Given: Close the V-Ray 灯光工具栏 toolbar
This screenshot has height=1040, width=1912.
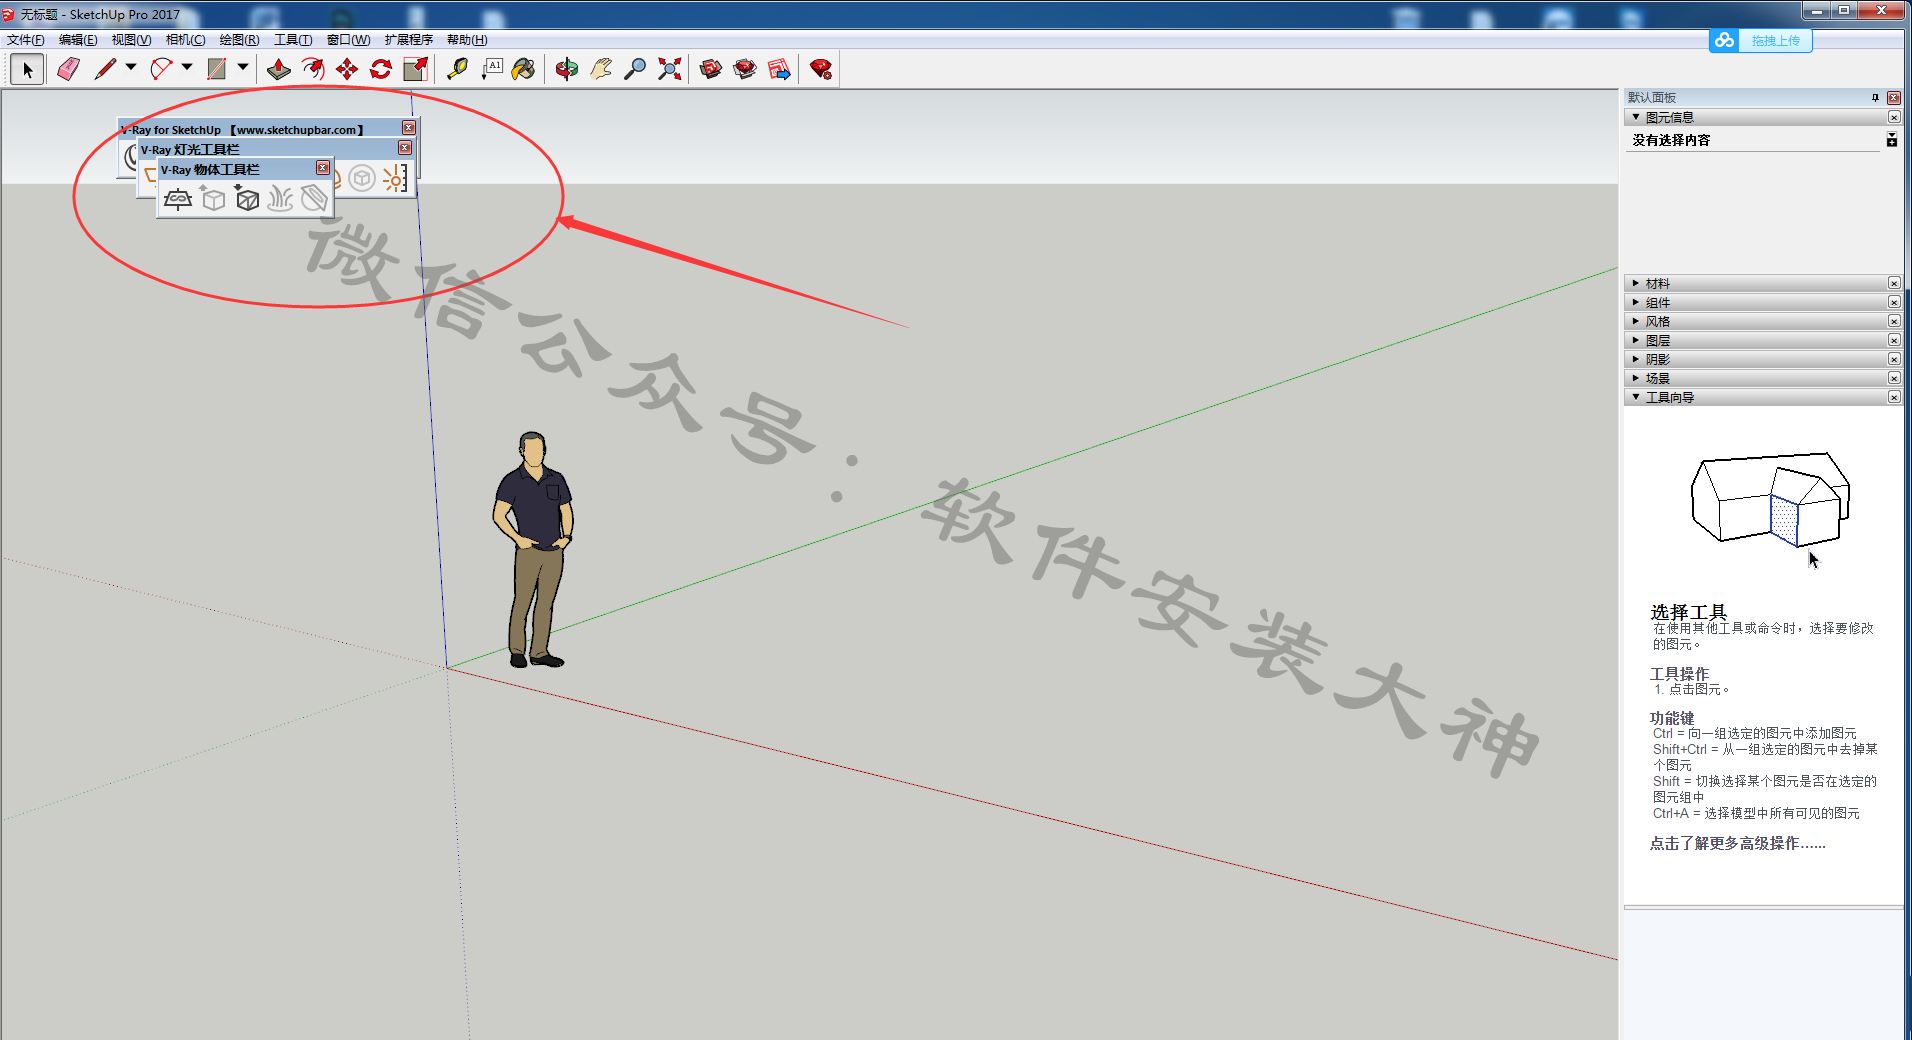Looking at the screenshot, I should click(x=404, y=148).
